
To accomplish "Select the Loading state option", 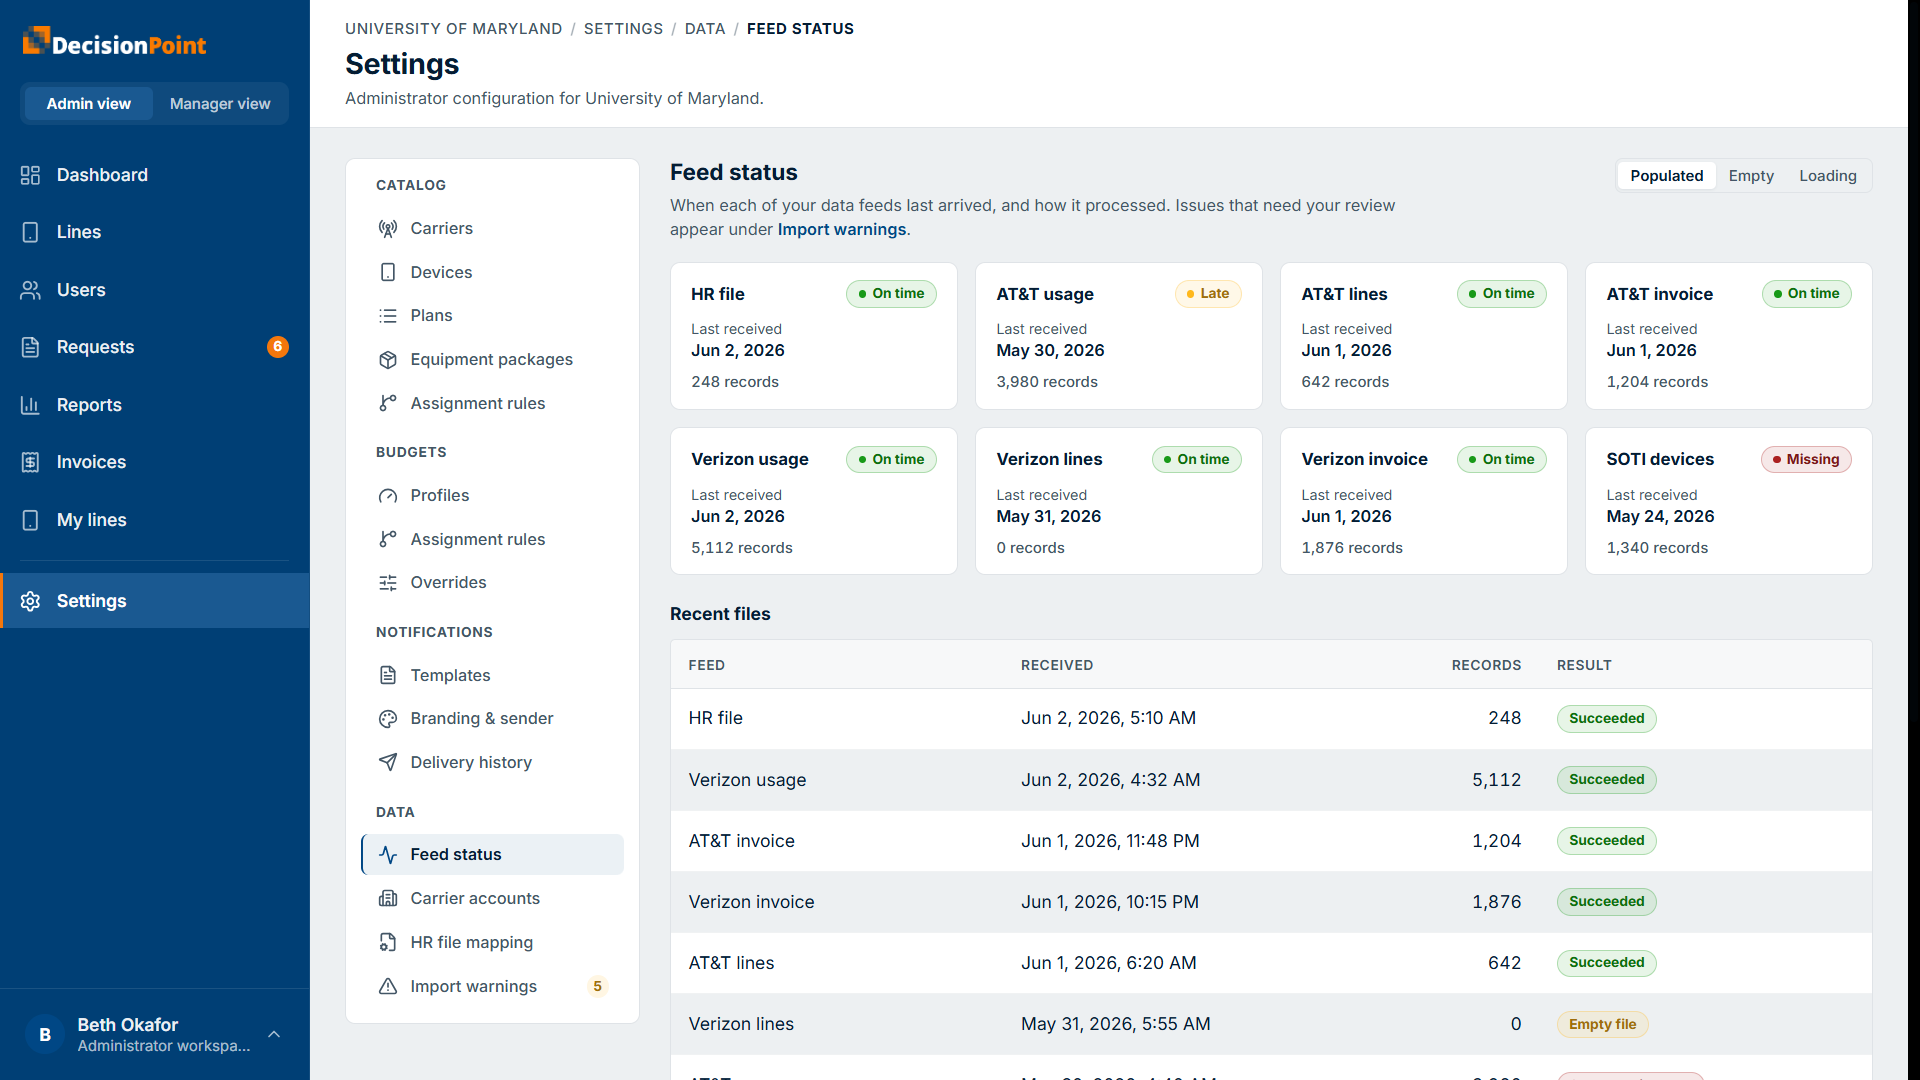I will 1827,176.
